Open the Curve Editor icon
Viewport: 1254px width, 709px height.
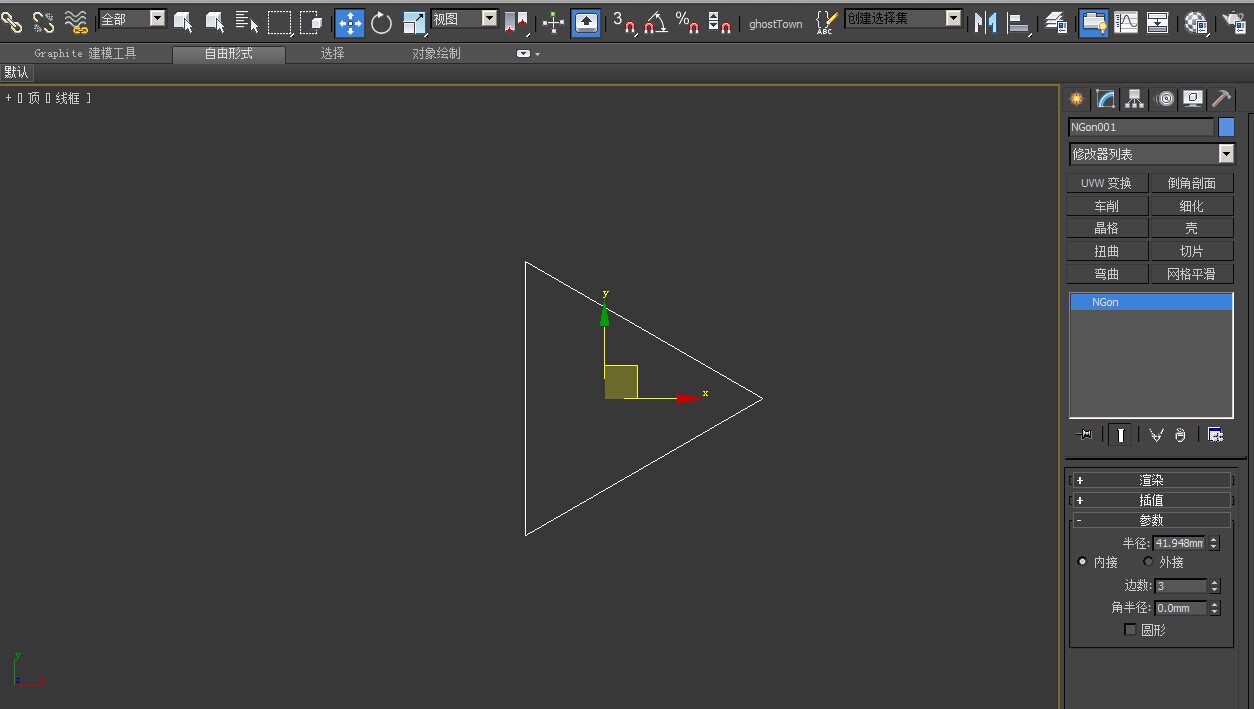[x=1126, y=22]
